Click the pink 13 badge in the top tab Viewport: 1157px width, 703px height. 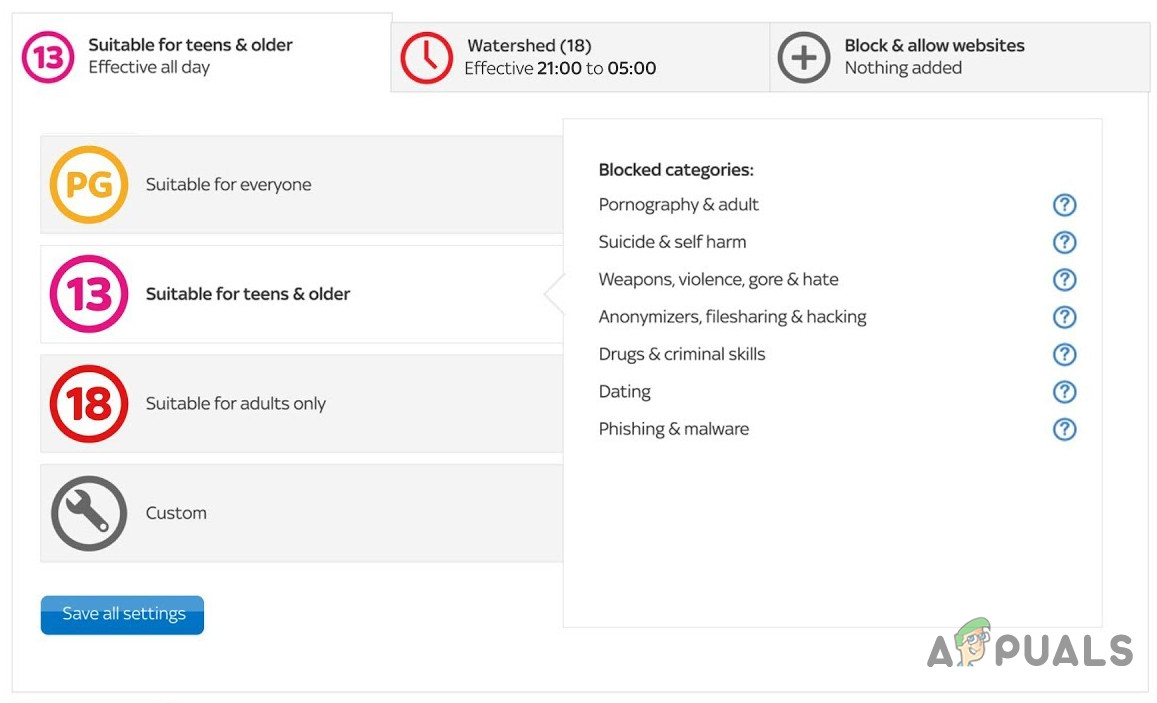[48, 57]
